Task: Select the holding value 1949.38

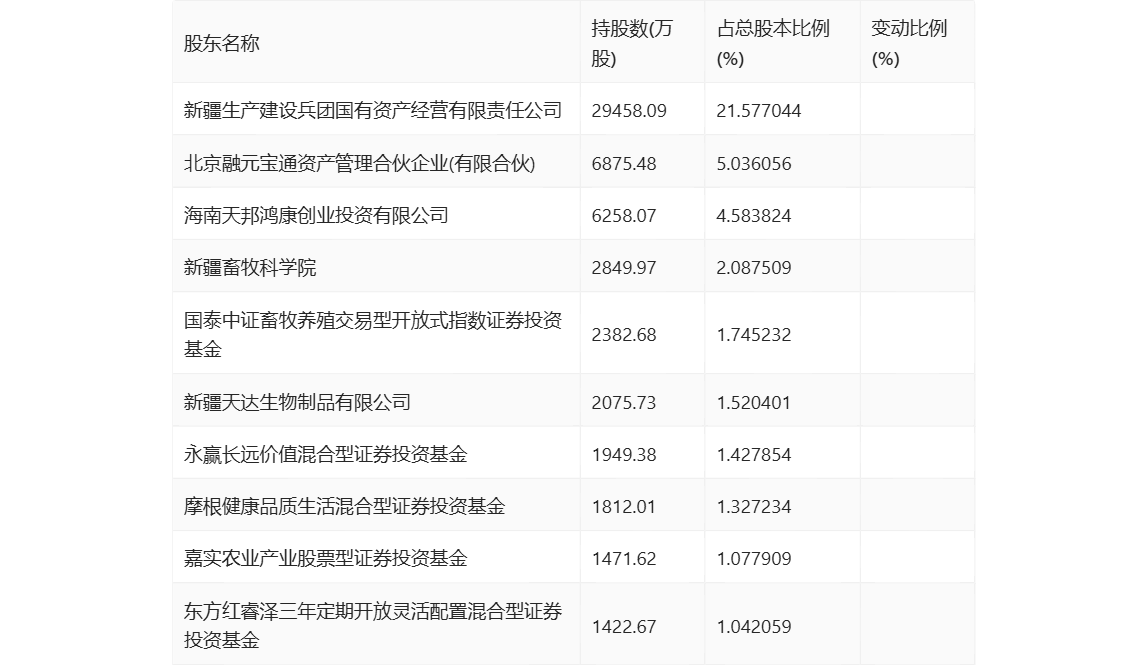Action: click(624, 454)
